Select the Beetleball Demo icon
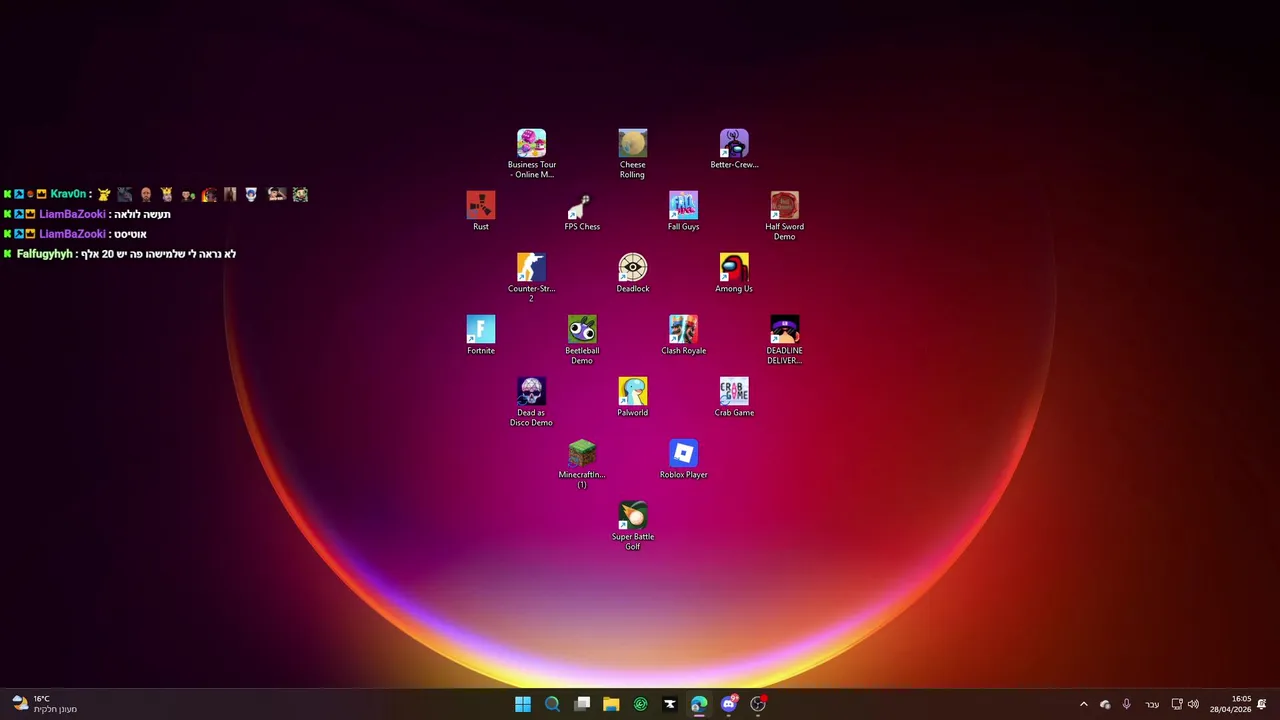This screenshot has width=1280, height=720. (x=582, y=339)
